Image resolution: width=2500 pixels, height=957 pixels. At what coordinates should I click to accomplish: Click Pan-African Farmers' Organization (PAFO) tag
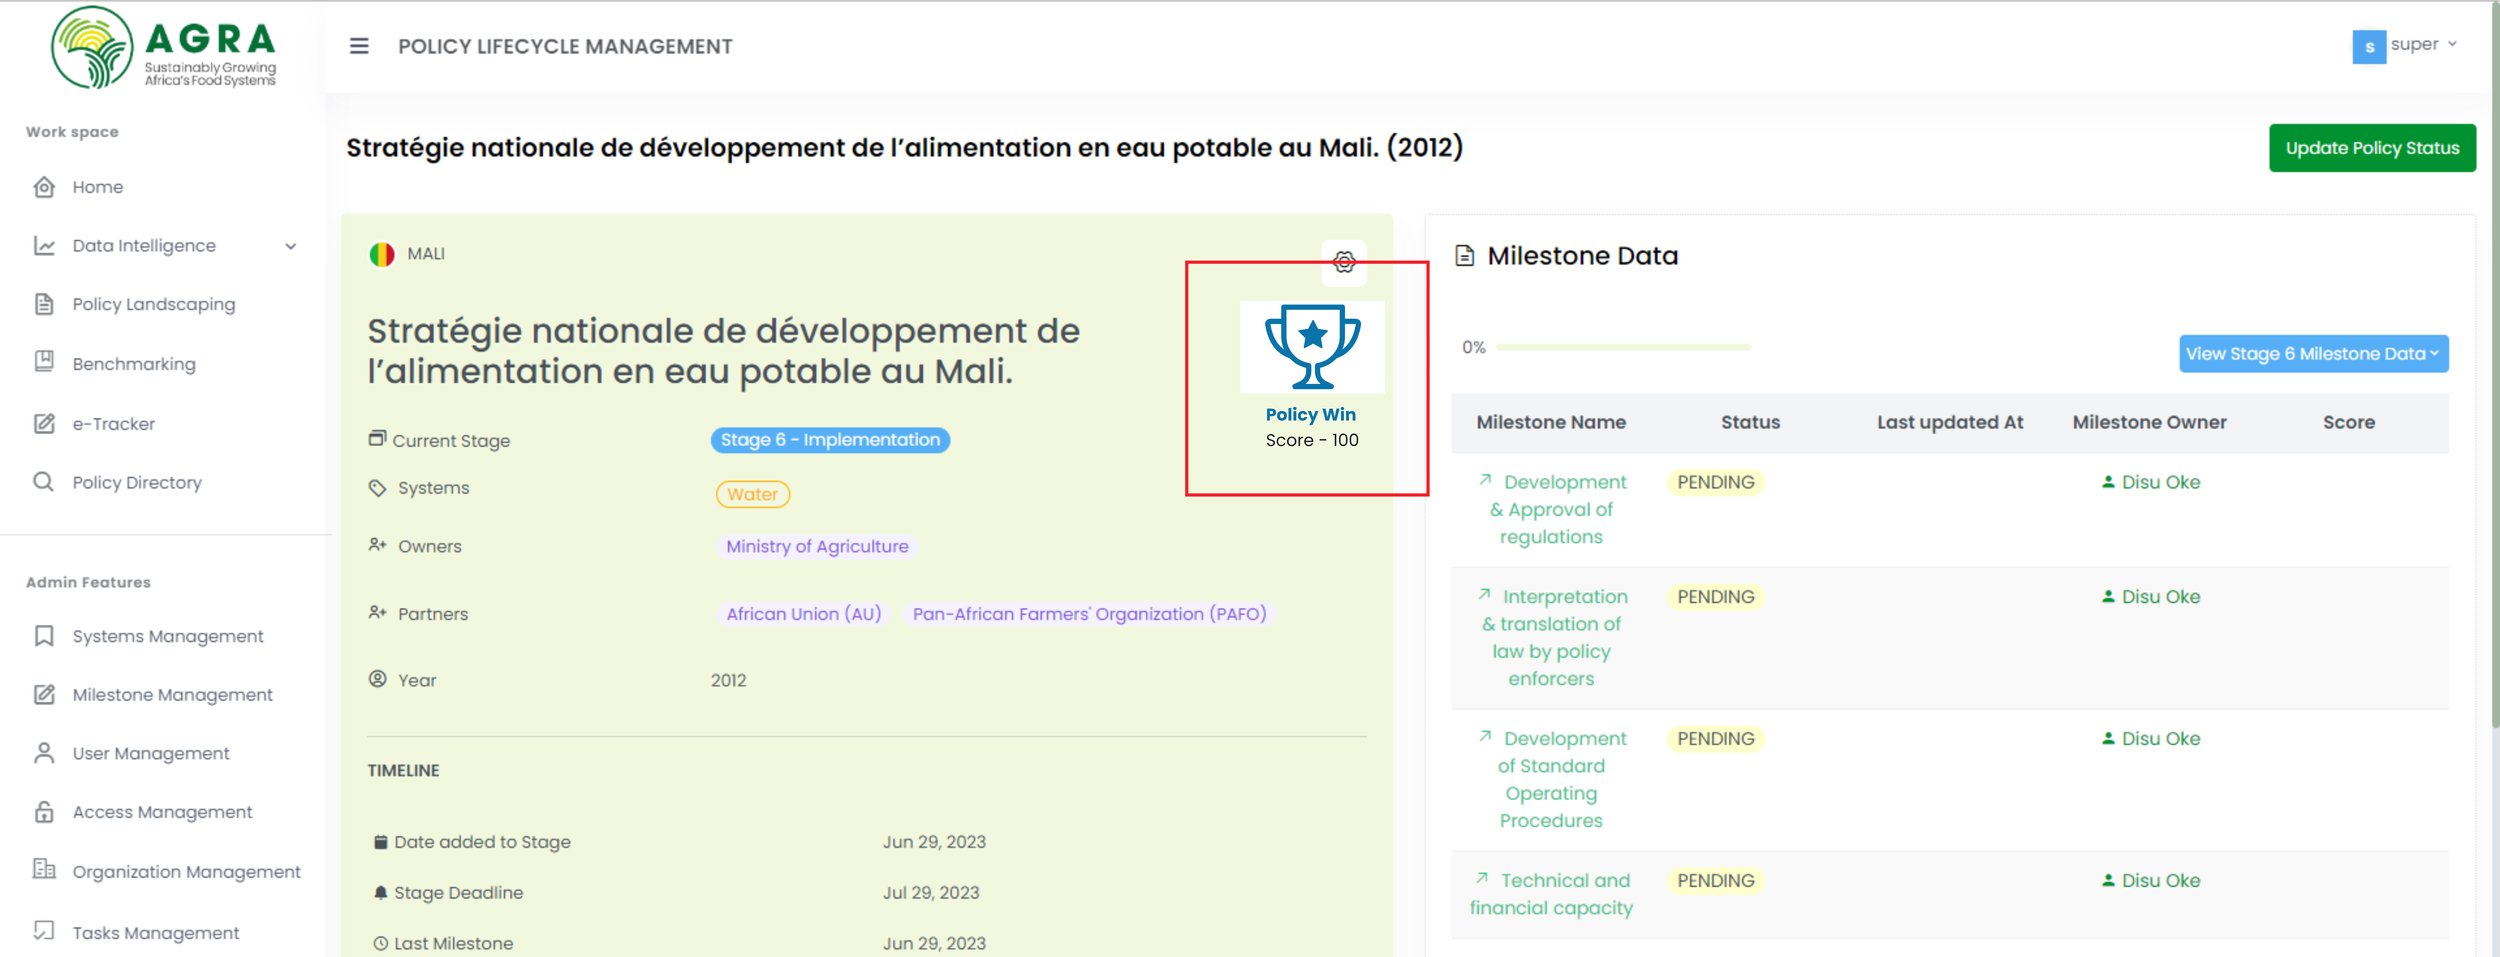(1089, 614)
